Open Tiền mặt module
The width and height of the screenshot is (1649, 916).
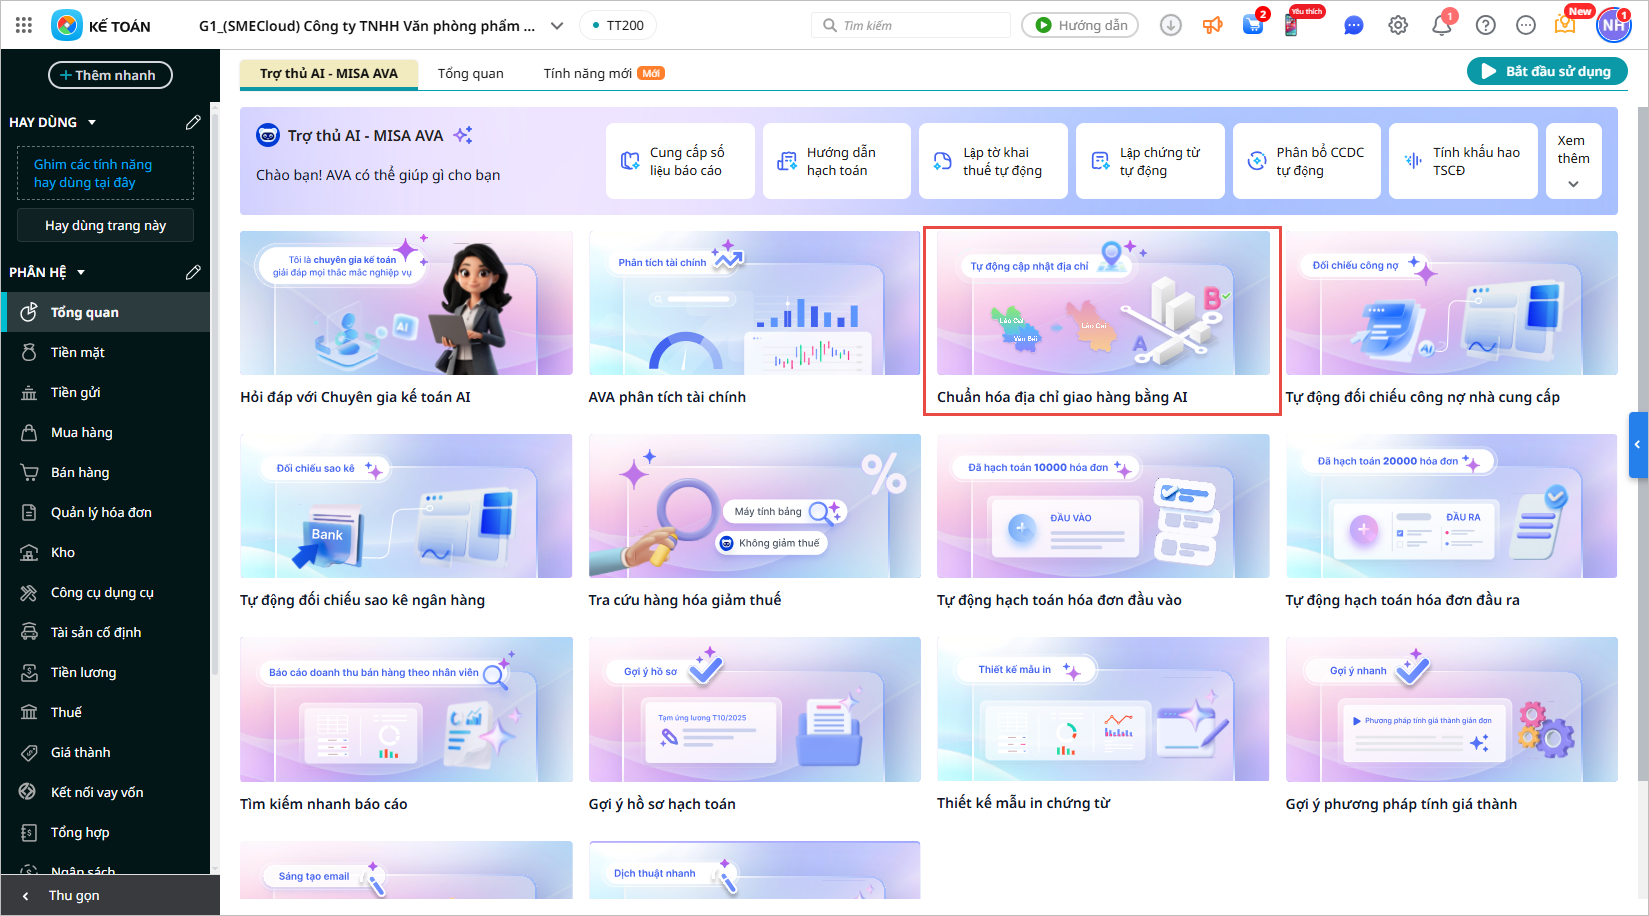[x=105, y=352]
